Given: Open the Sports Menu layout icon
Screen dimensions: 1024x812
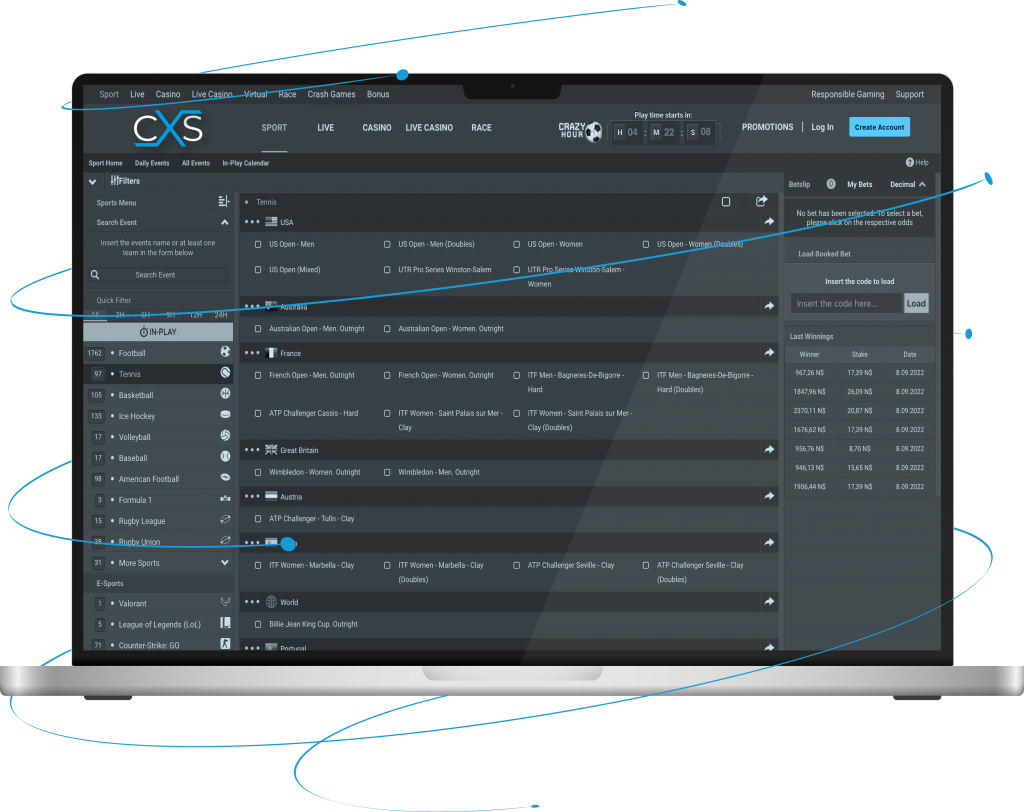Looking at the screenshot, I should coord(224,202).
